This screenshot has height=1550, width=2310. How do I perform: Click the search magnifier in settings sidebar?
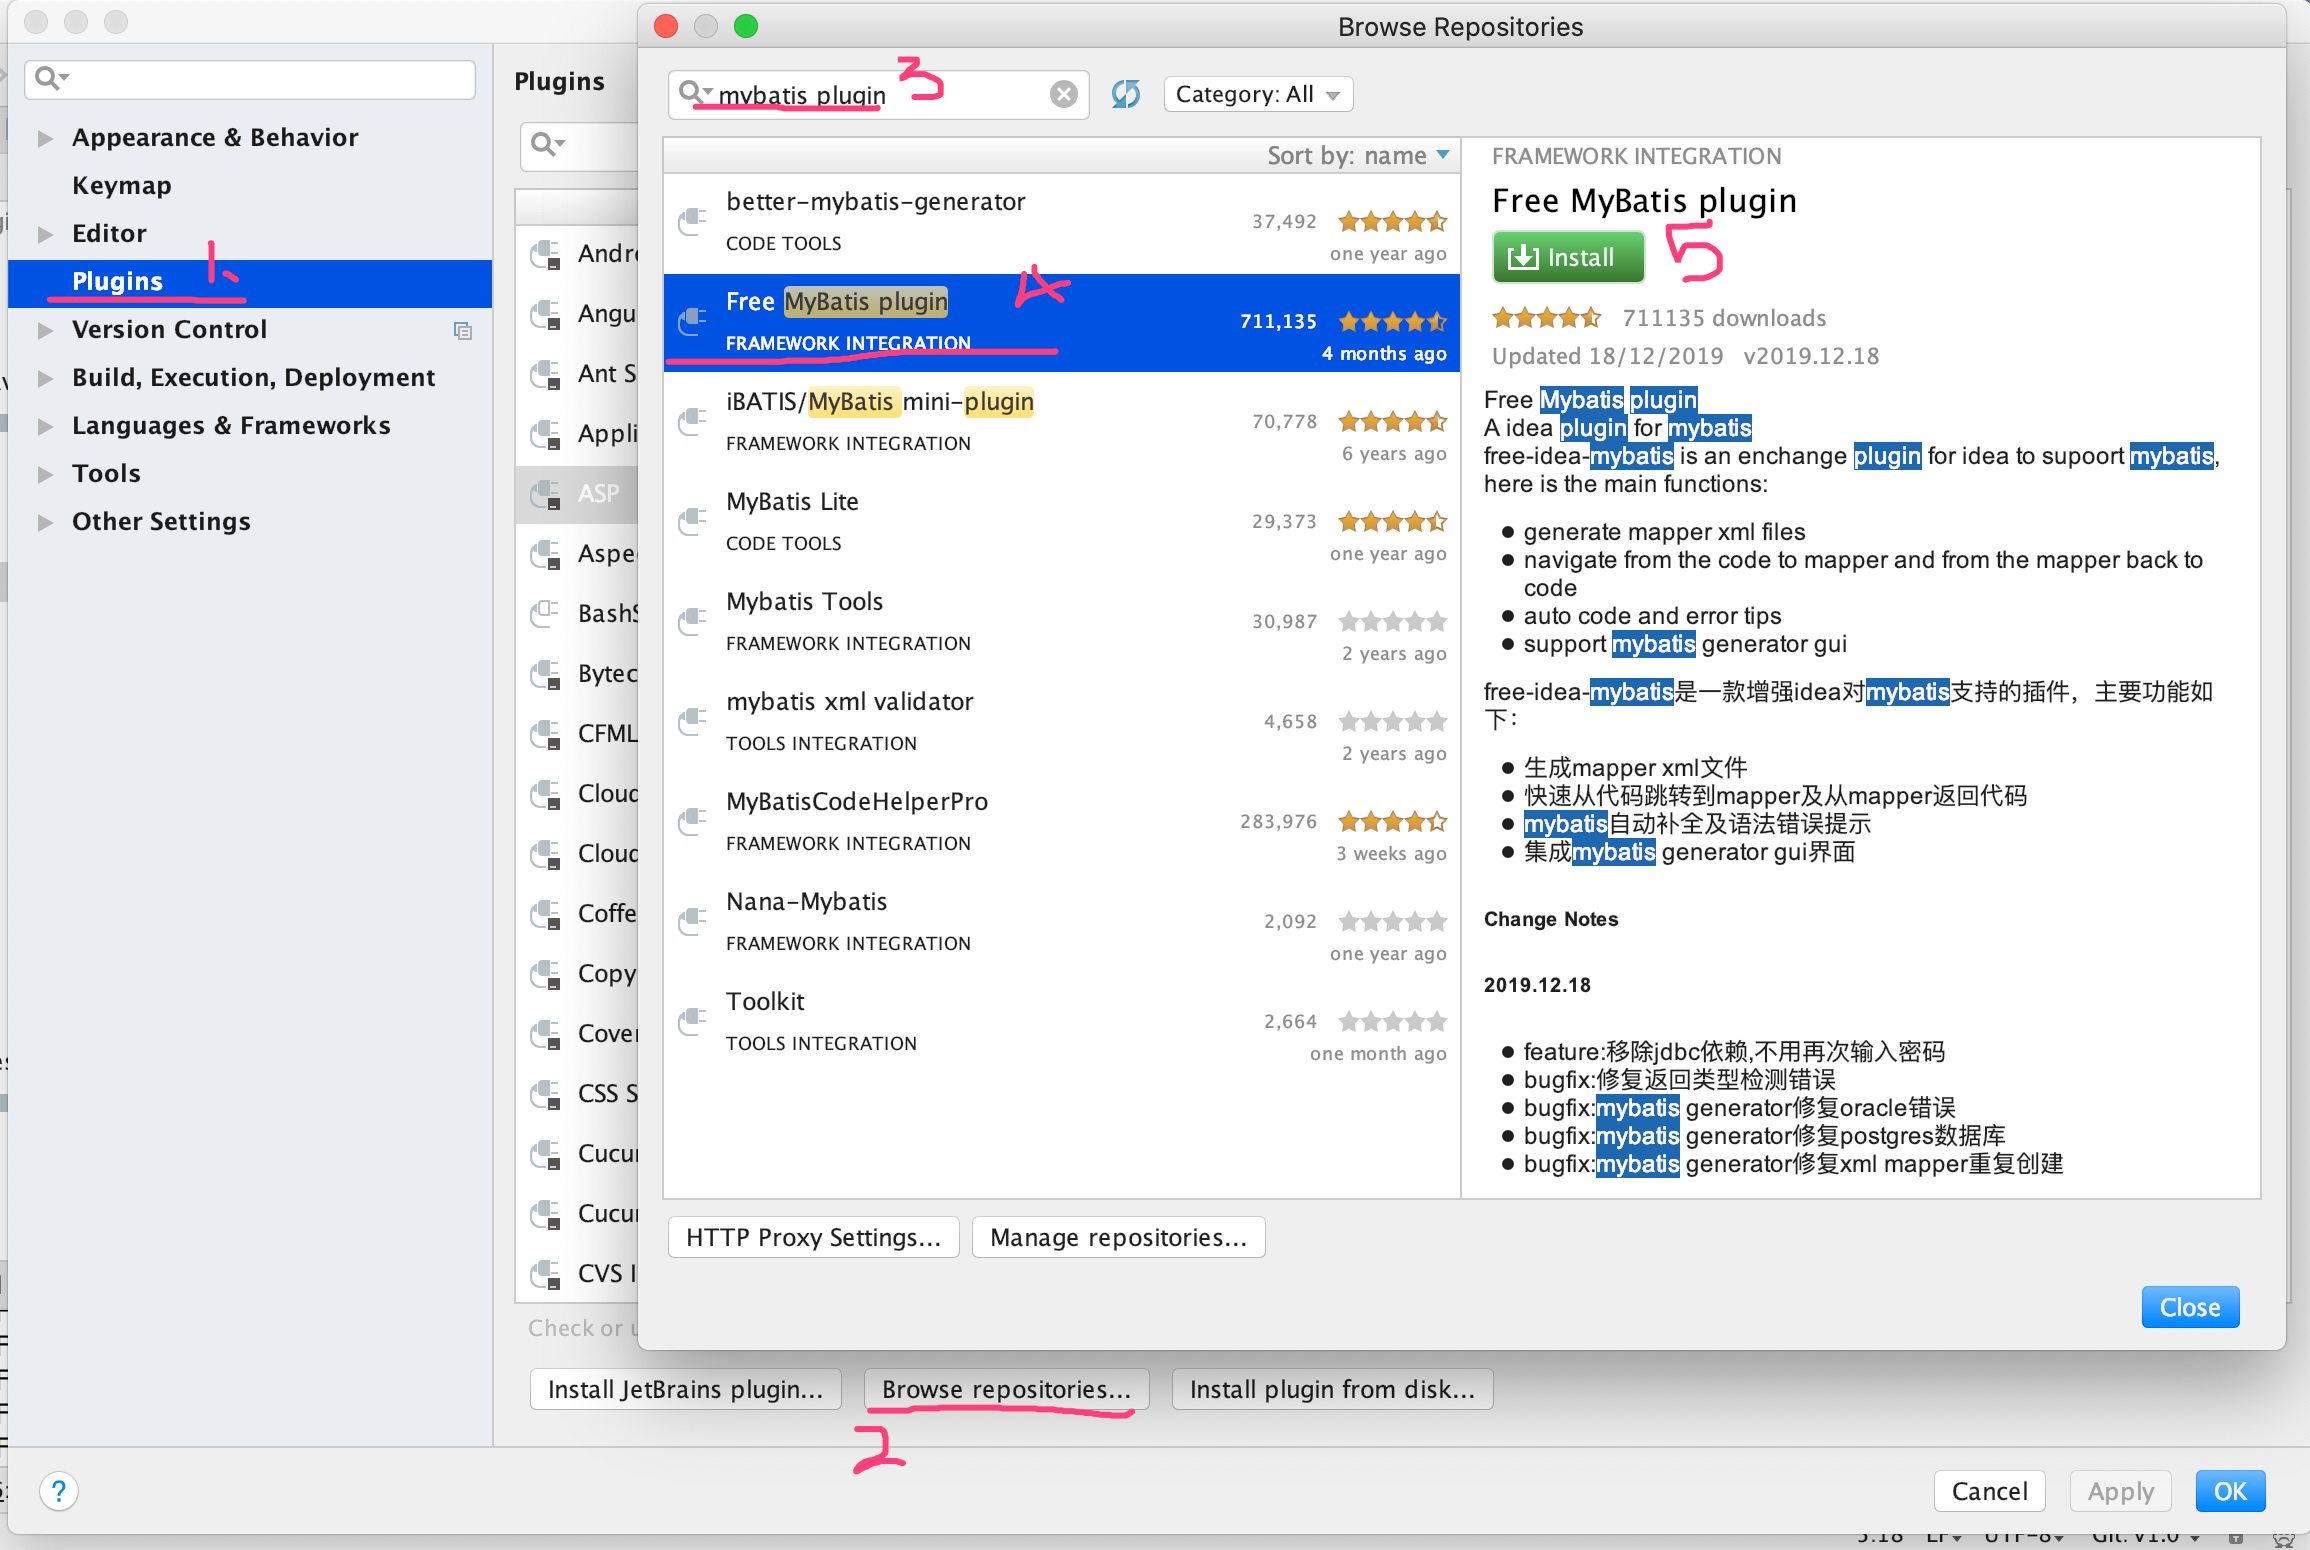point(48,78)
